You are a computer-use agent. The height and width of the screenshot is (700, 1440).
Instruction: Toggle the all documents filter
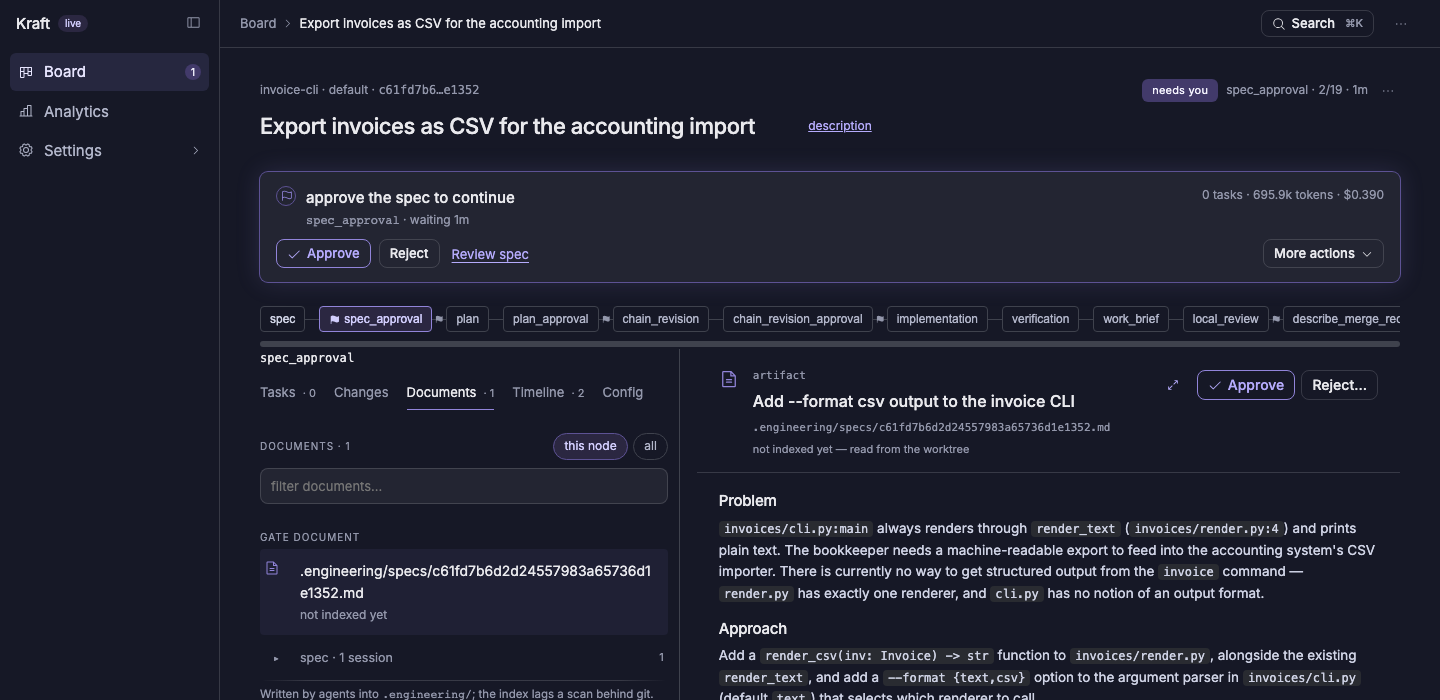[x=650, y=446]
